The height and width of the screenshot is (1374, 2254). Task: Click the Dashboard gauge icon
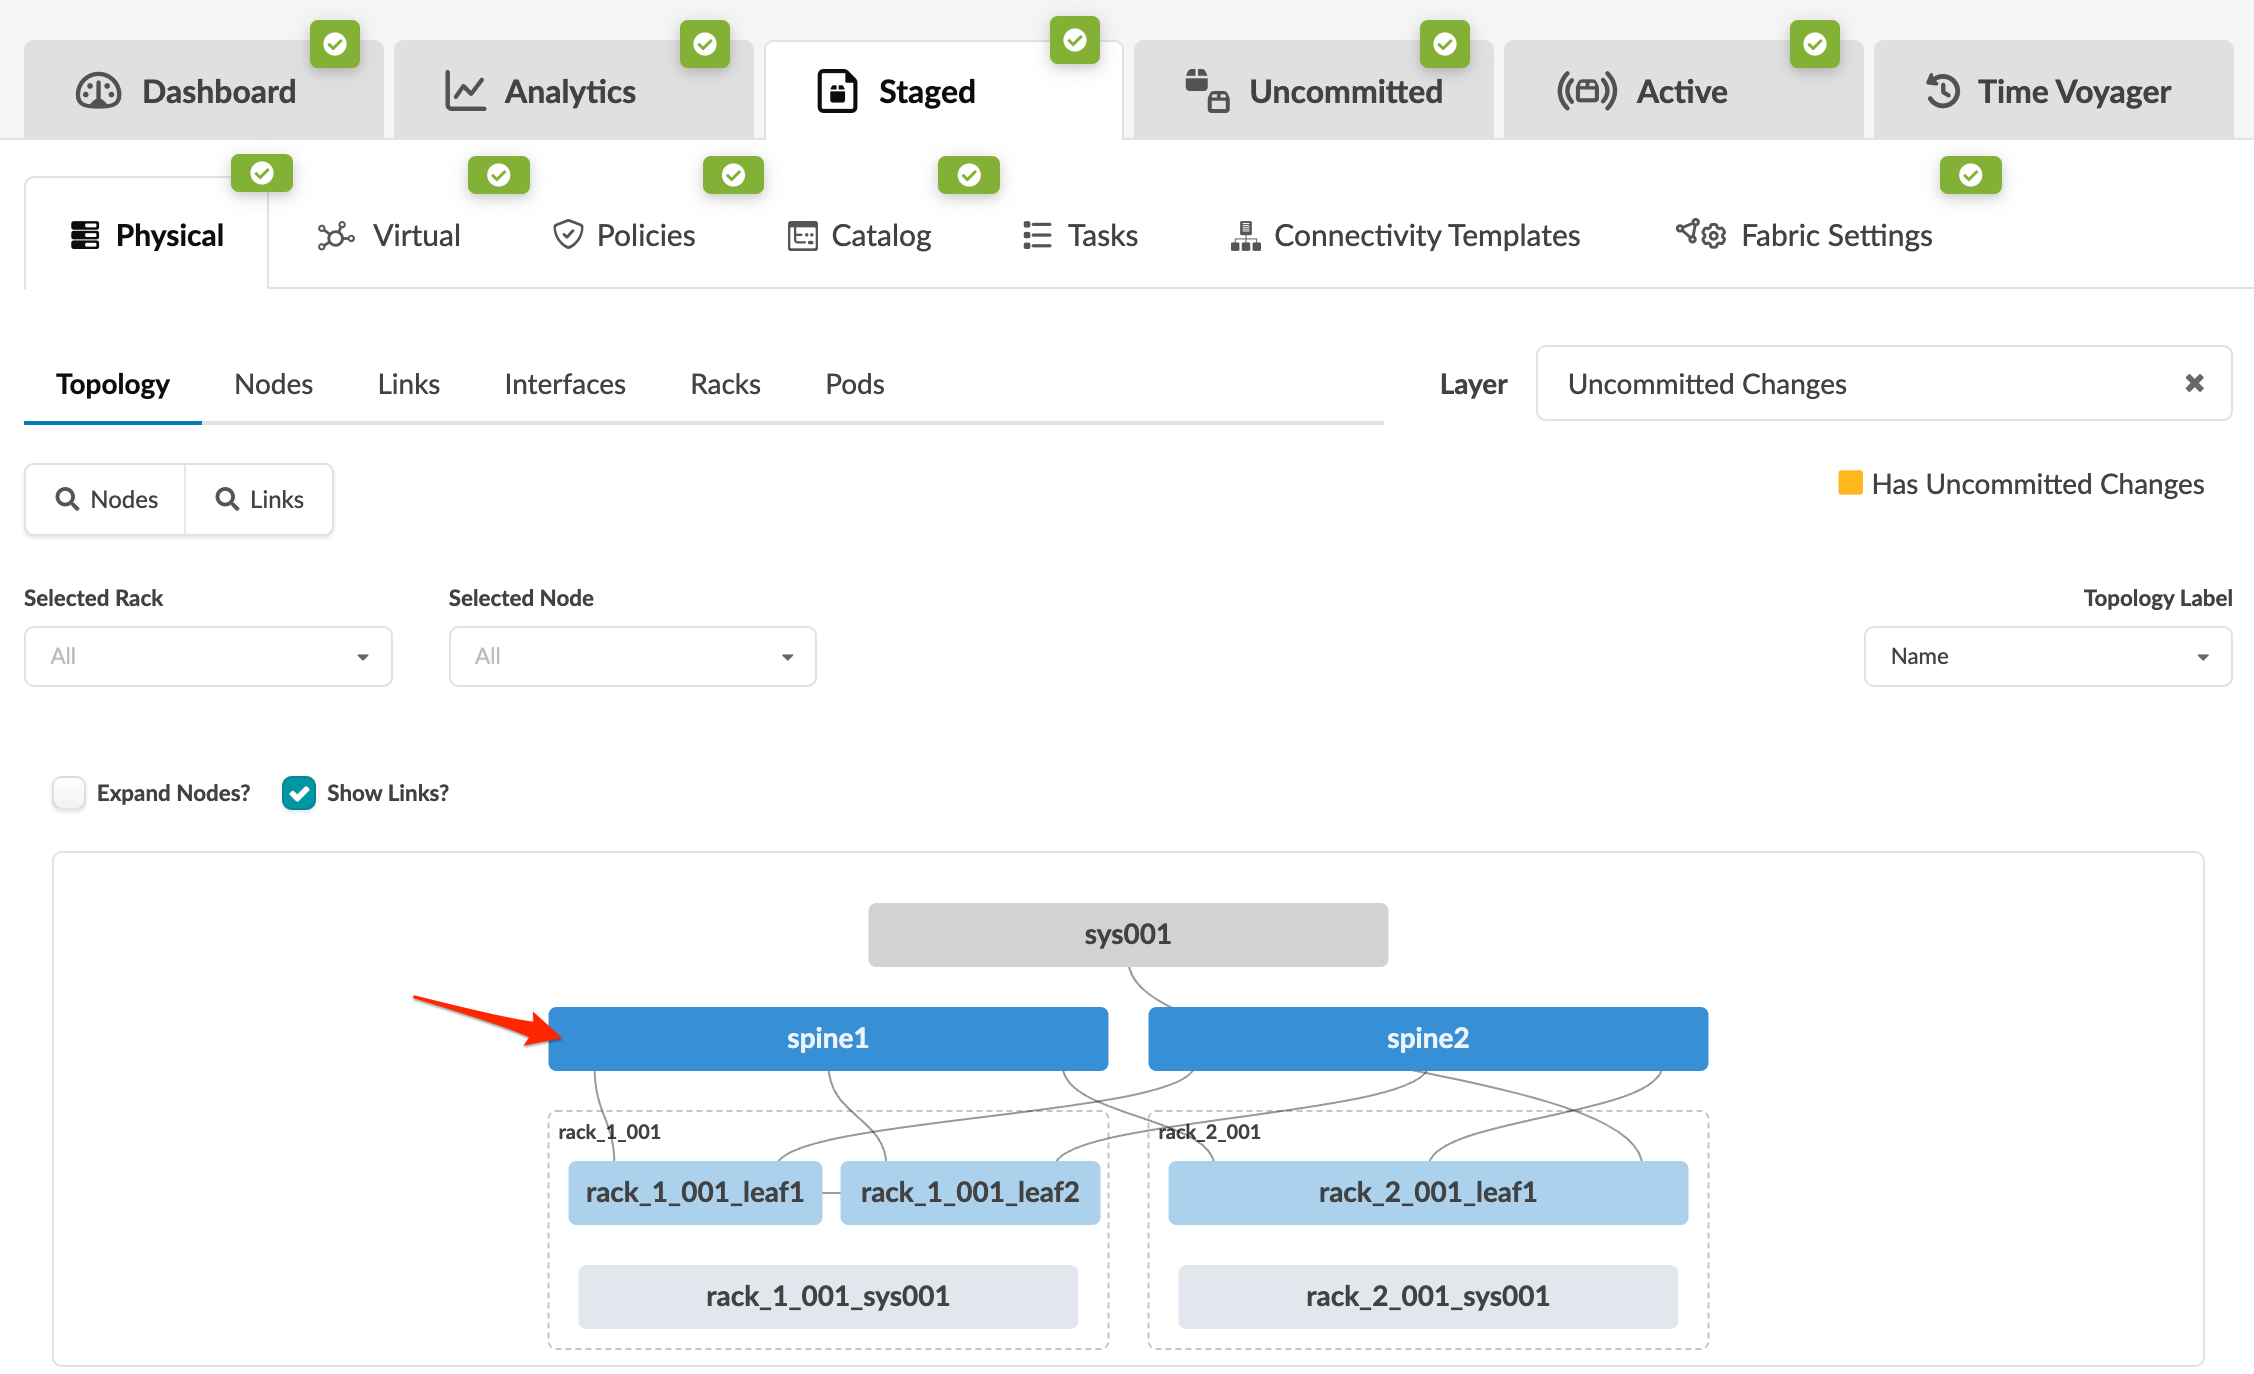(98, 91)
